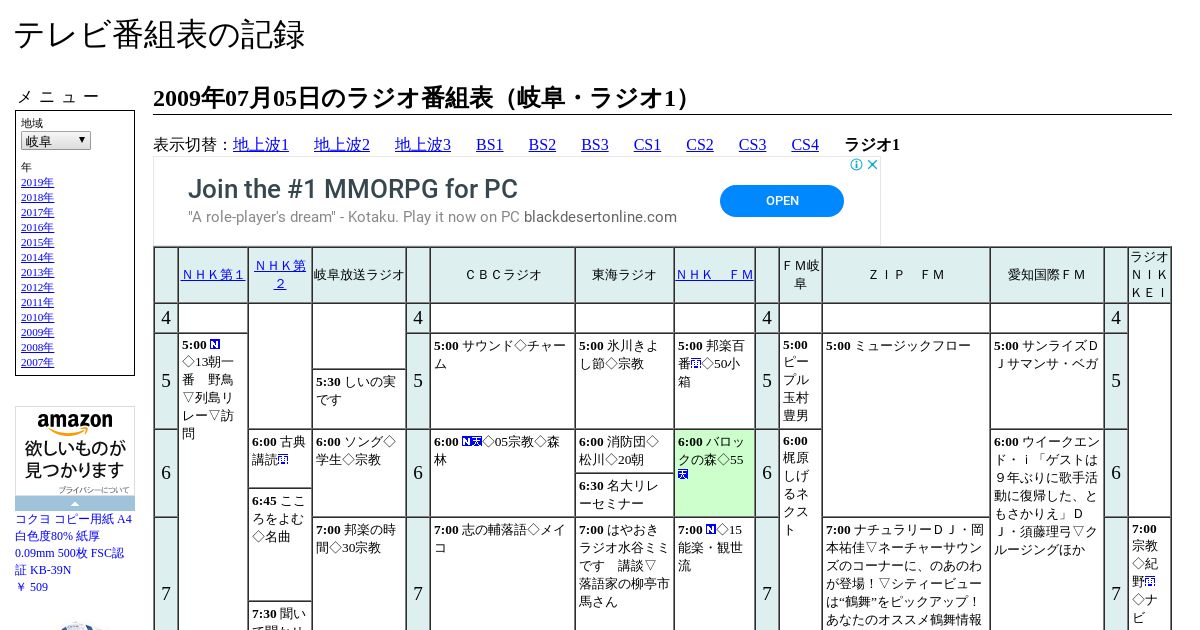Show the CS4 program table

(x=805, y=145)
